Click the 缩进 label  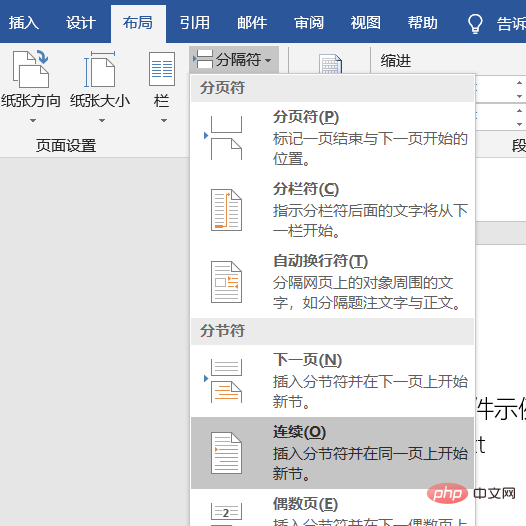396,61
